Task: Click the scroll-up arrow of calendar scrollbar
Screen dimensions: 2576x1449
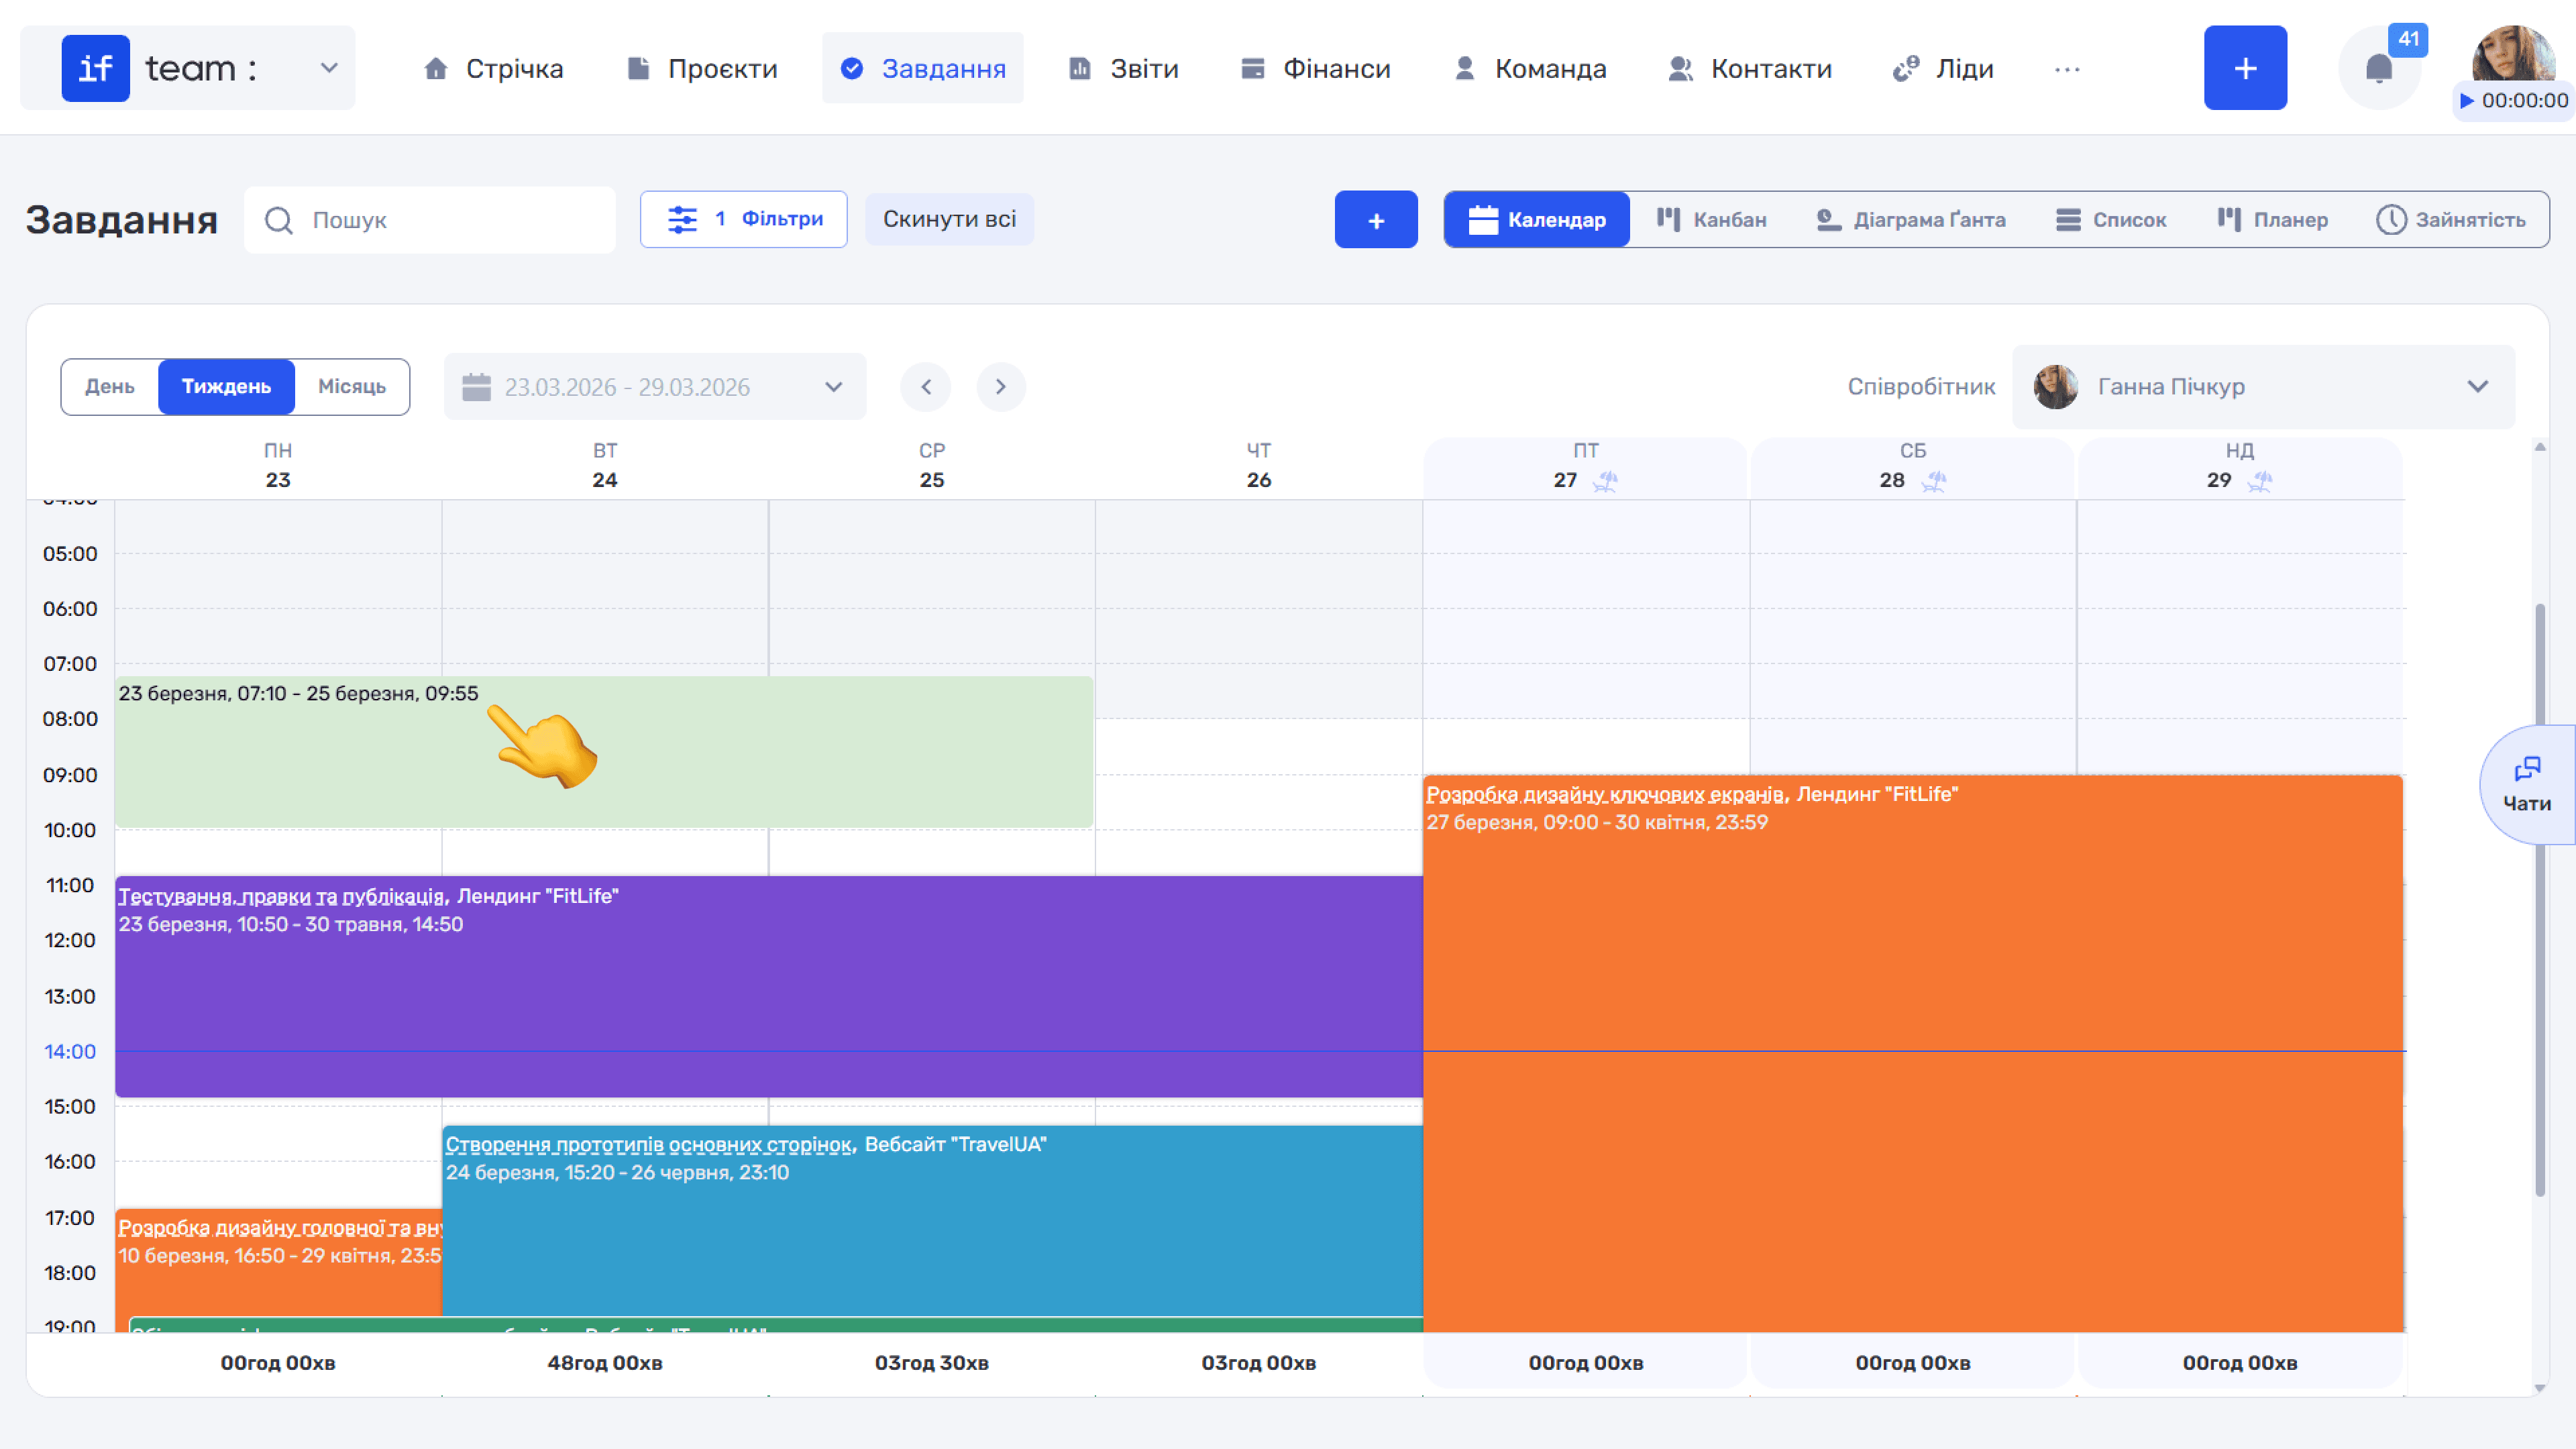Action: 2540,447
